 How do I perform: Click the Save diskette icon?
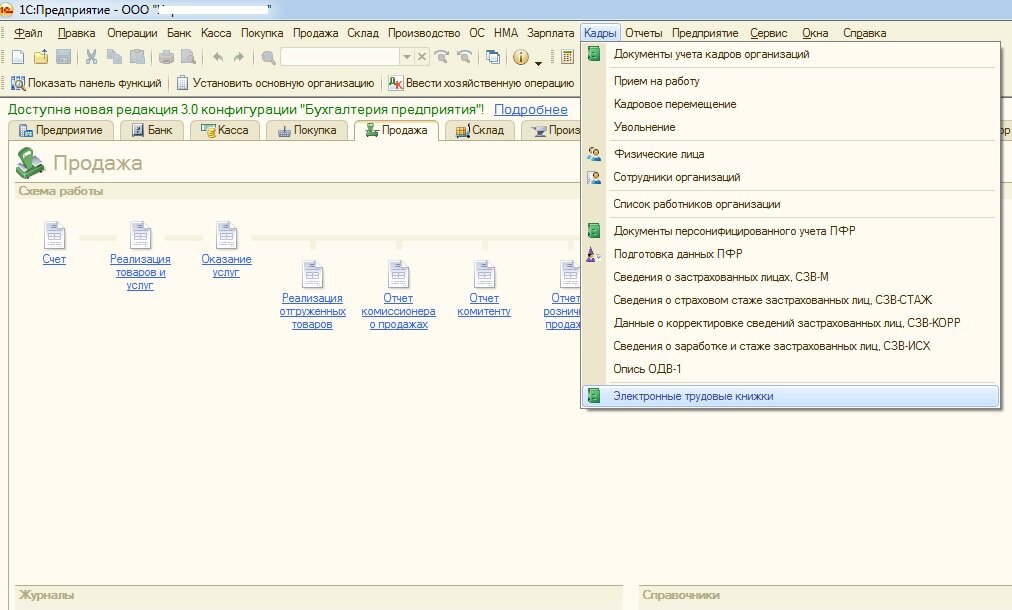pos(63,57)
